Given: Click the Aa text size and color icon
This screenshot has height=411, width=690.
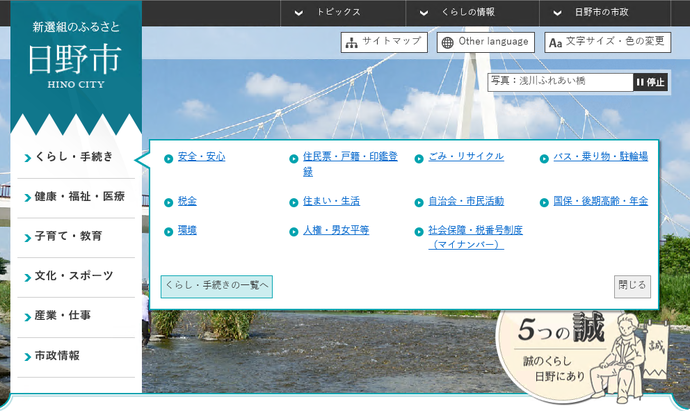Looking at the screenshot, I should (555, 42).
